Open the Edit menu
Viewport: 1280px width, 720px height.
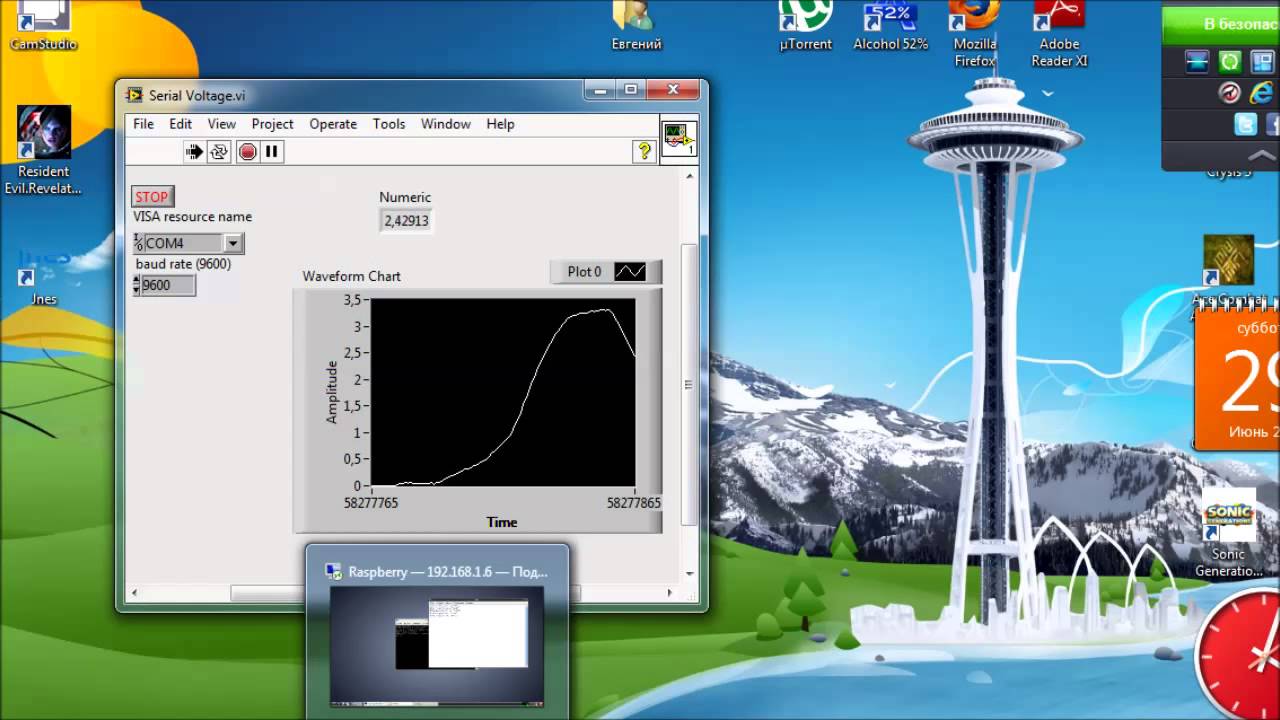[180, 124]
